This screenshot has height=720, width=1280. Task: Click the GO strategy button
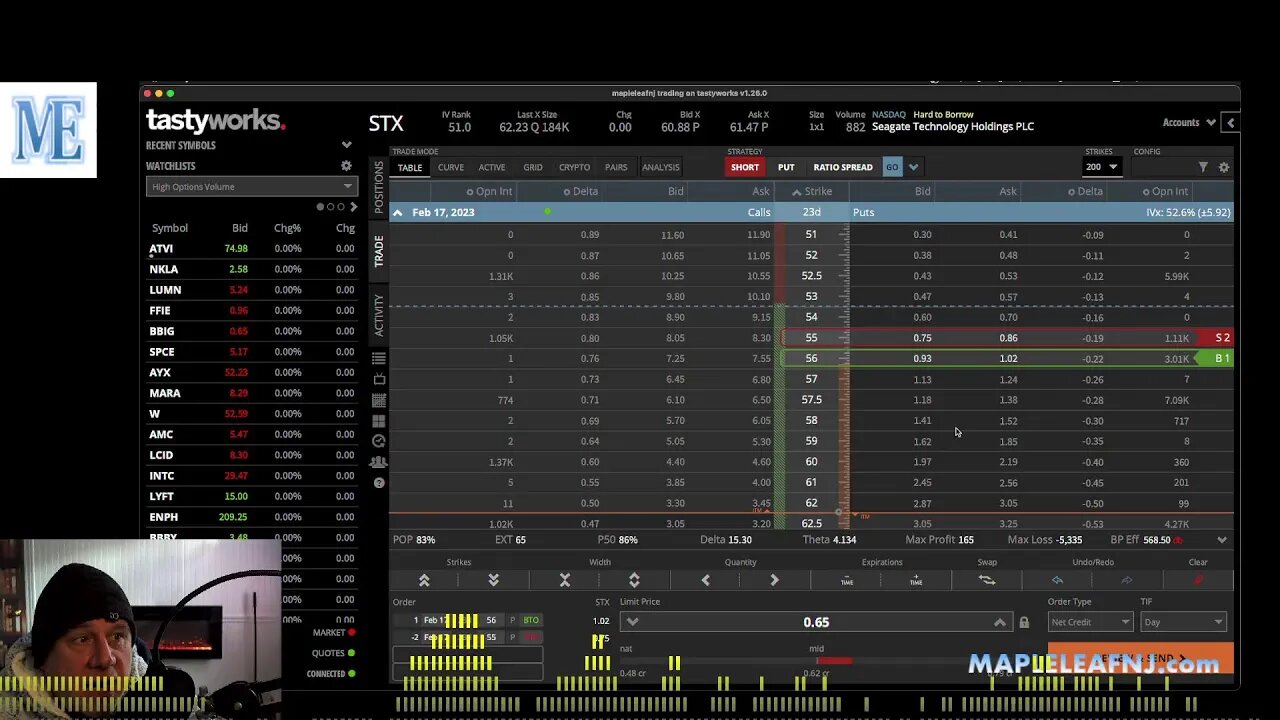tap(892, 167)
